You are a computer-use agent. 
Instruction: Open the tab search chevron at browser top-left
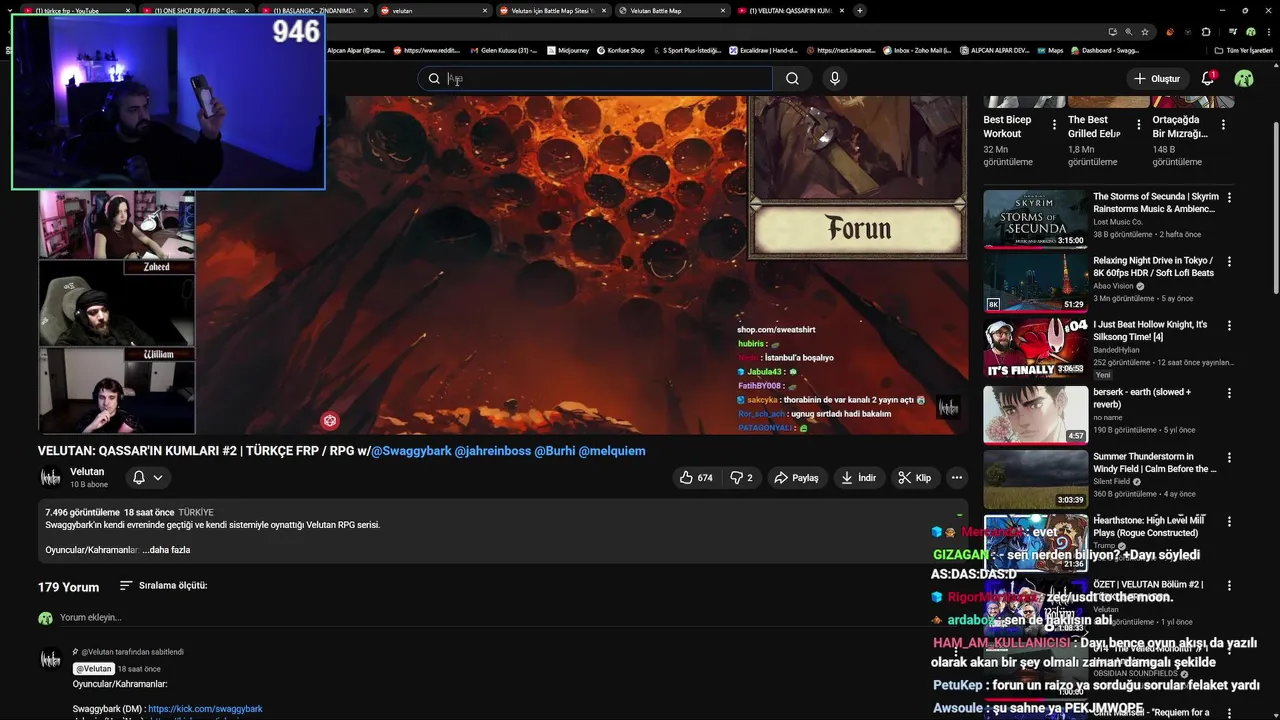(10, 10)
